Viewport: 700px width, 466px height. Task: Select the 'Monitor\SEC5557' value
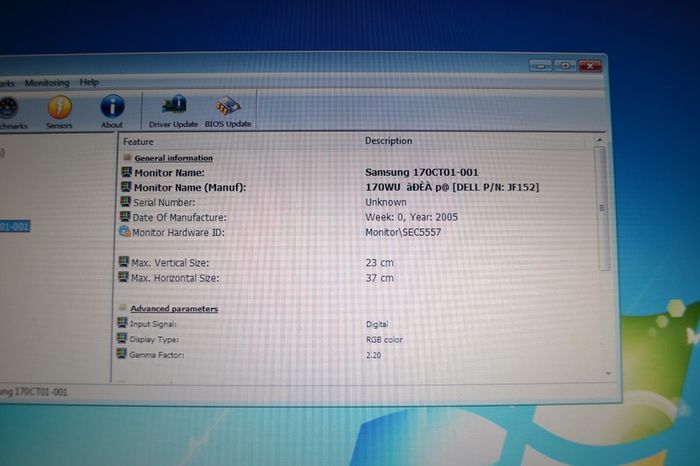[x=403, y=233]
